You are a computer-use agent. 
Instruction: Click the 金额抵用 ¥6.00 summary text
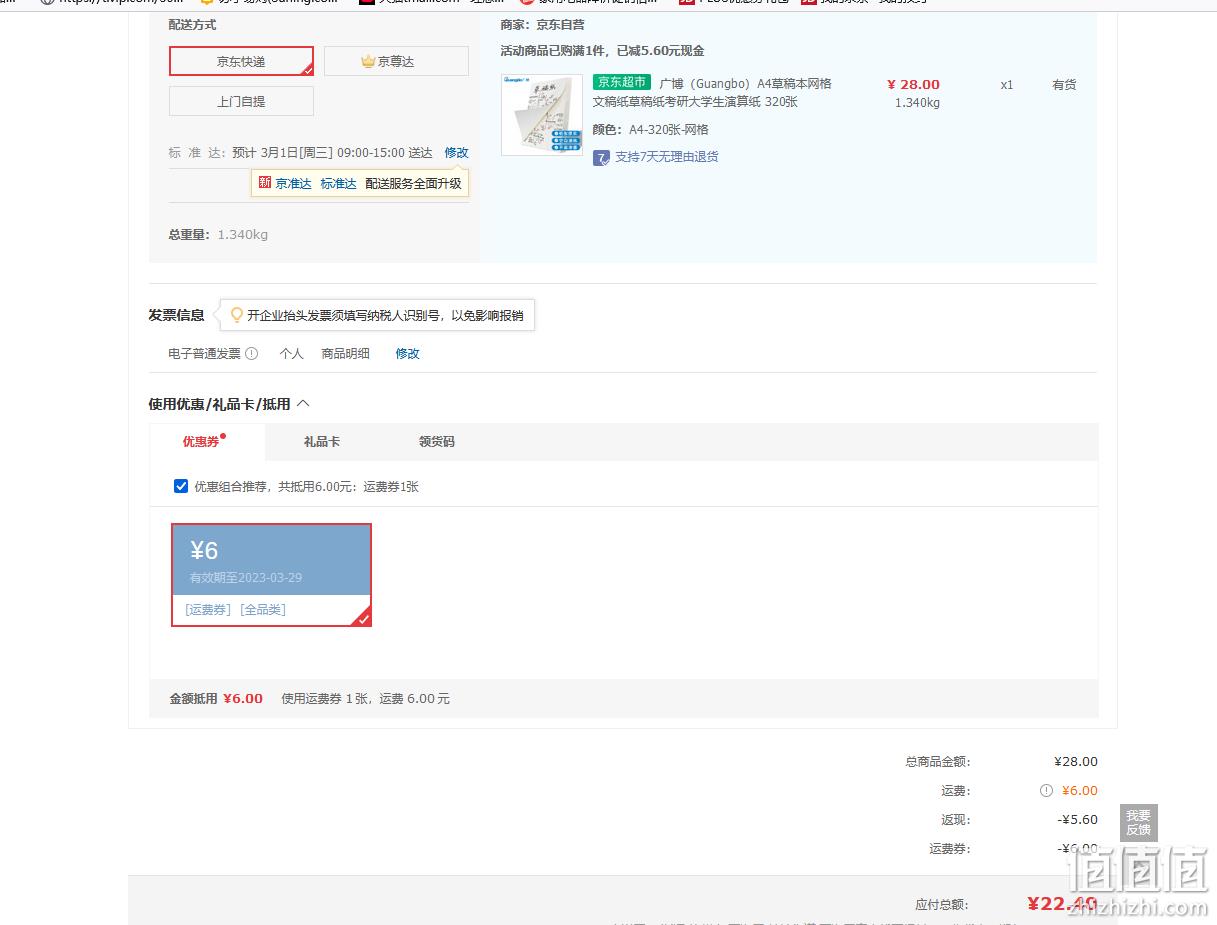pos(216,699)
